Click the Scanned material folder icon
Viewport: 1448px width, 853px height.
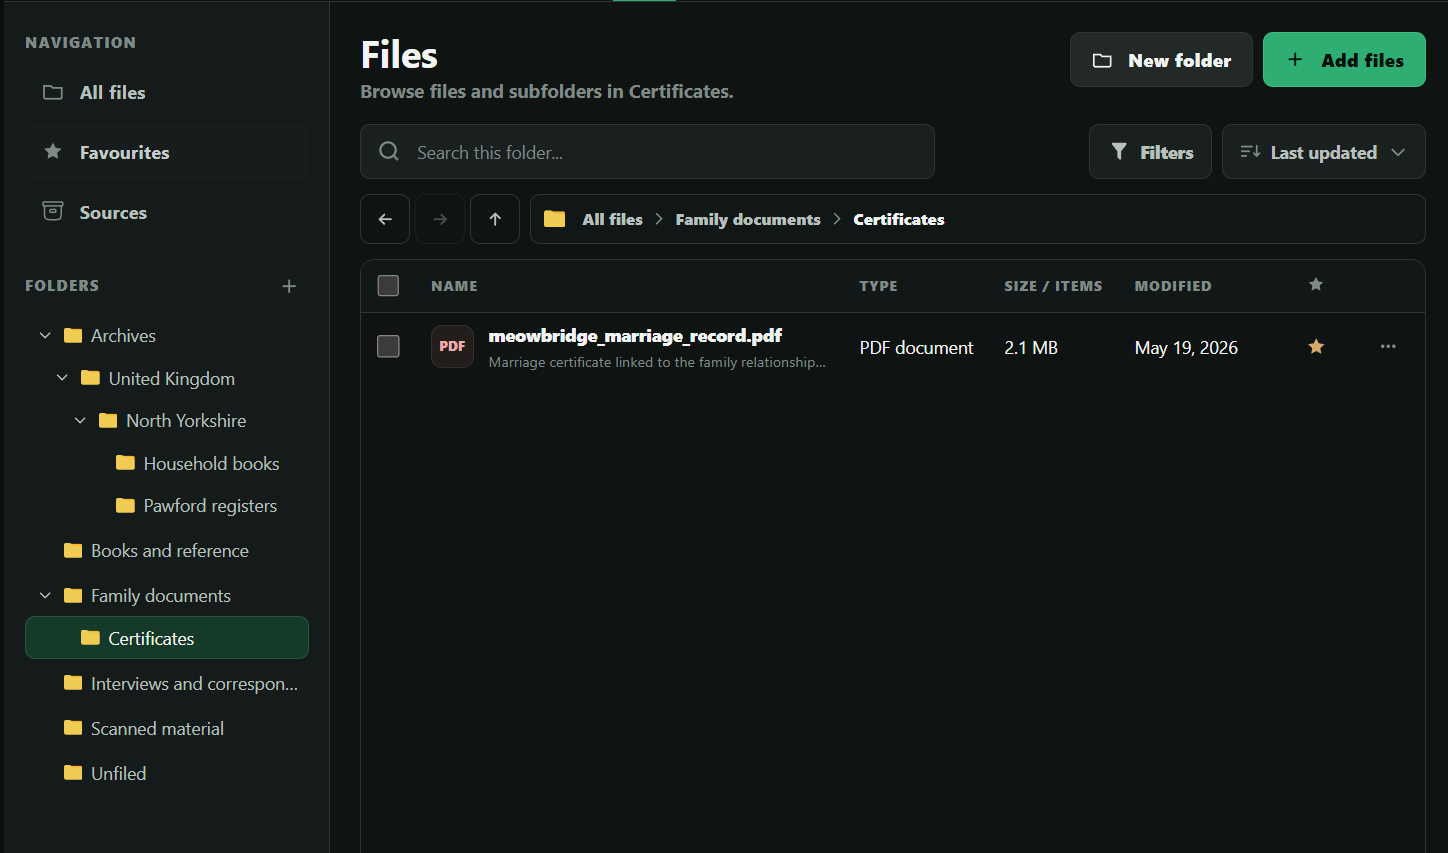pos(73,727)
